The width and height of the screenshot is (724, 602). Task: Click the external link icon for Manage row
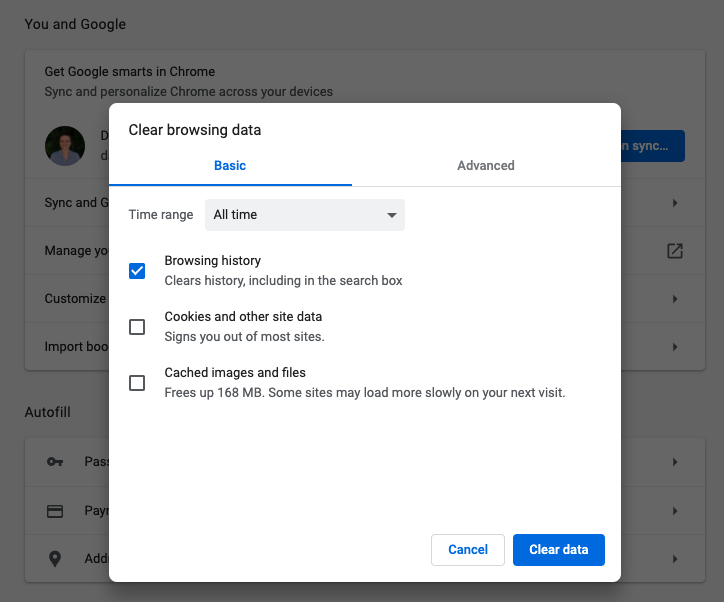[675, 251]
